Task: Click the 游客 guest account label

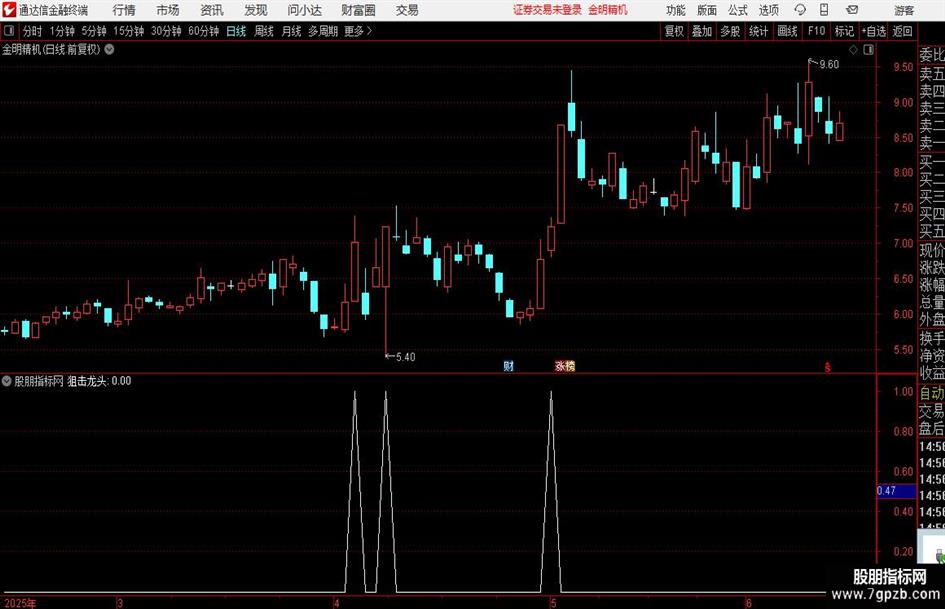Action: click(904, 10)
